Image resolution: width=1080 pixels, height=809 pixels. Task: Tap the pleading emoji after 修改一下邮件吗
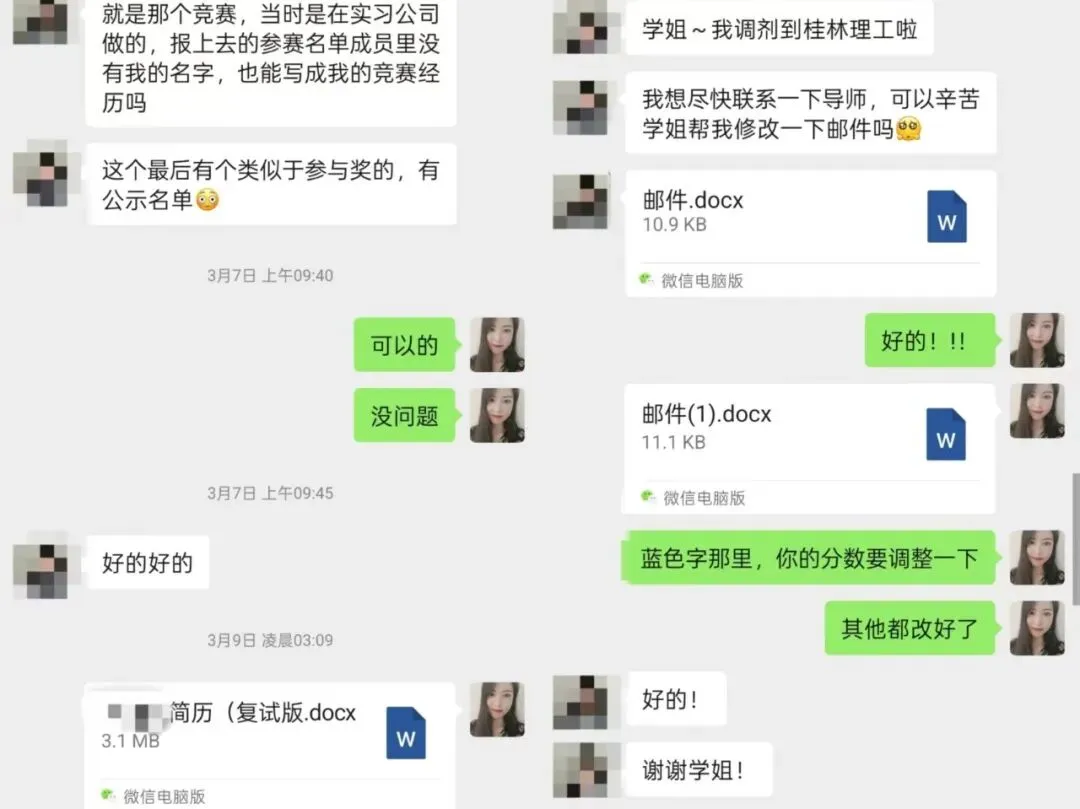click(x=909, y=129)
